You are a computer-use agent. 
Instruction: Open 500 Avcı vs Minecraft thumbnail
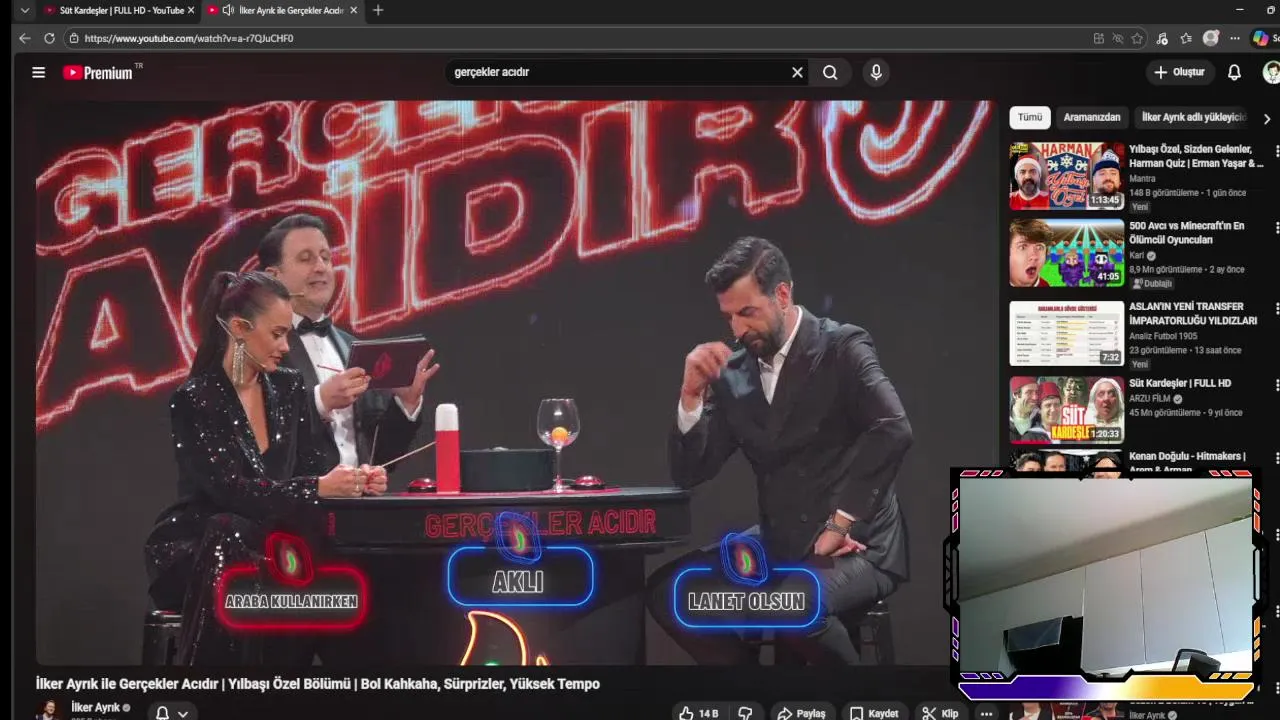coord(1066,252)
